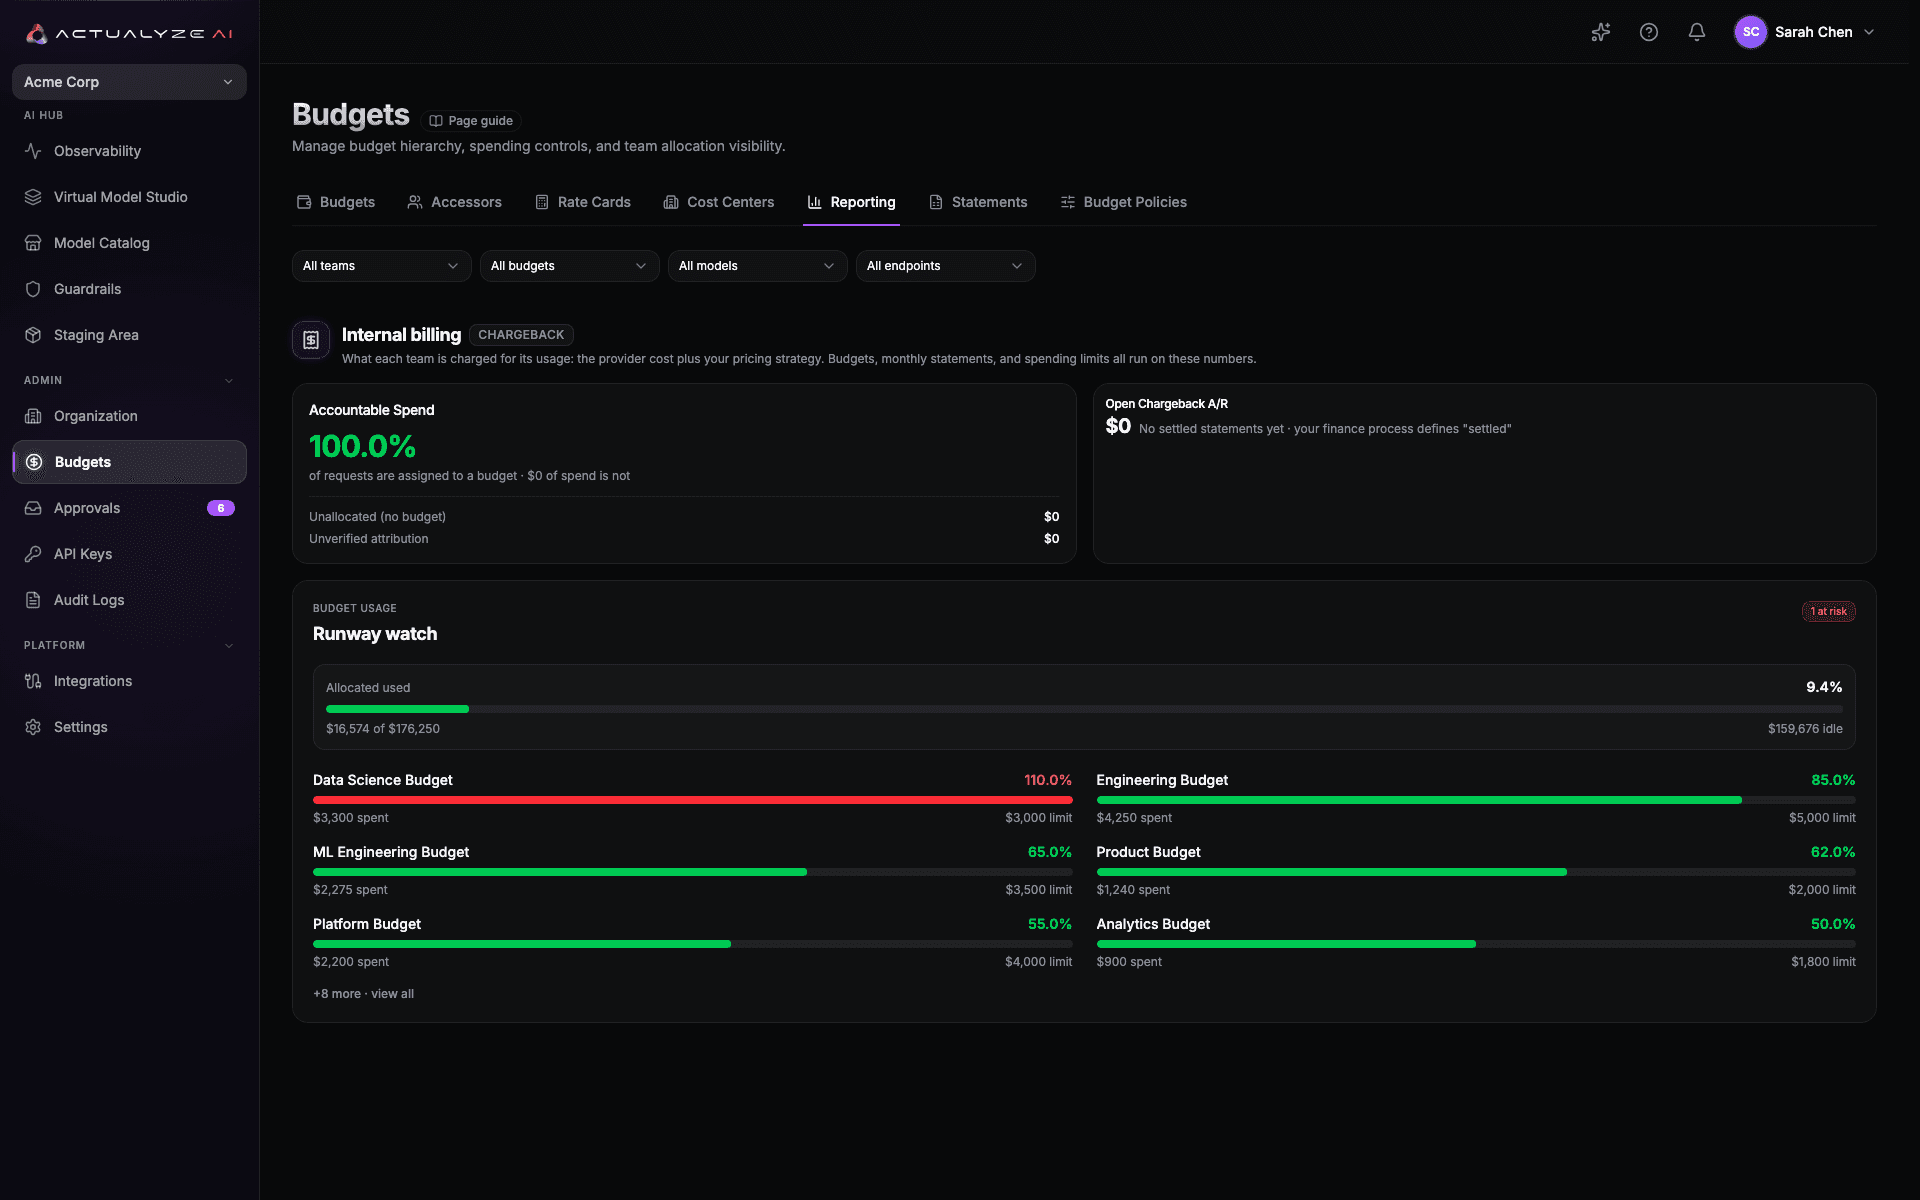Click the Integrations icon
The height and width of the screenshot is (1200, 1920).
(x=33, y=681)
